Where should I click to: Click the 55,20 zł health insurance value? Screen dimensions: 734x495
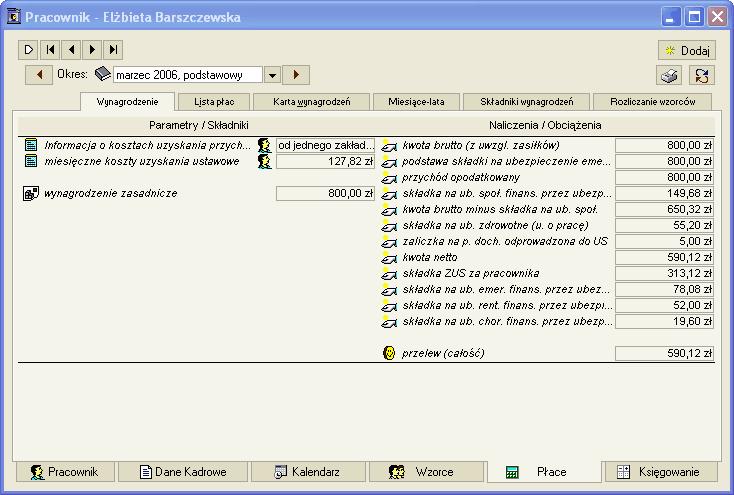pos(664,225)
